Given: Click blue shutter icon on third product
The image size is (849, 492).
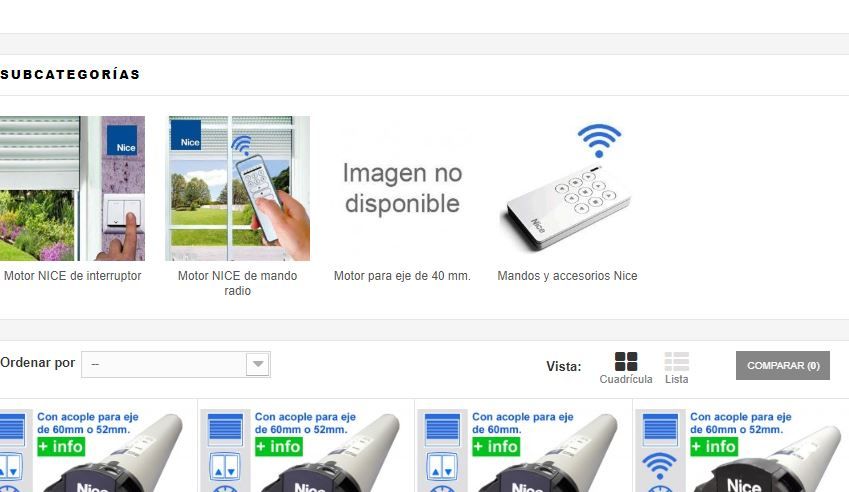Looking at the screenshot, I should (x=442, y=428).
